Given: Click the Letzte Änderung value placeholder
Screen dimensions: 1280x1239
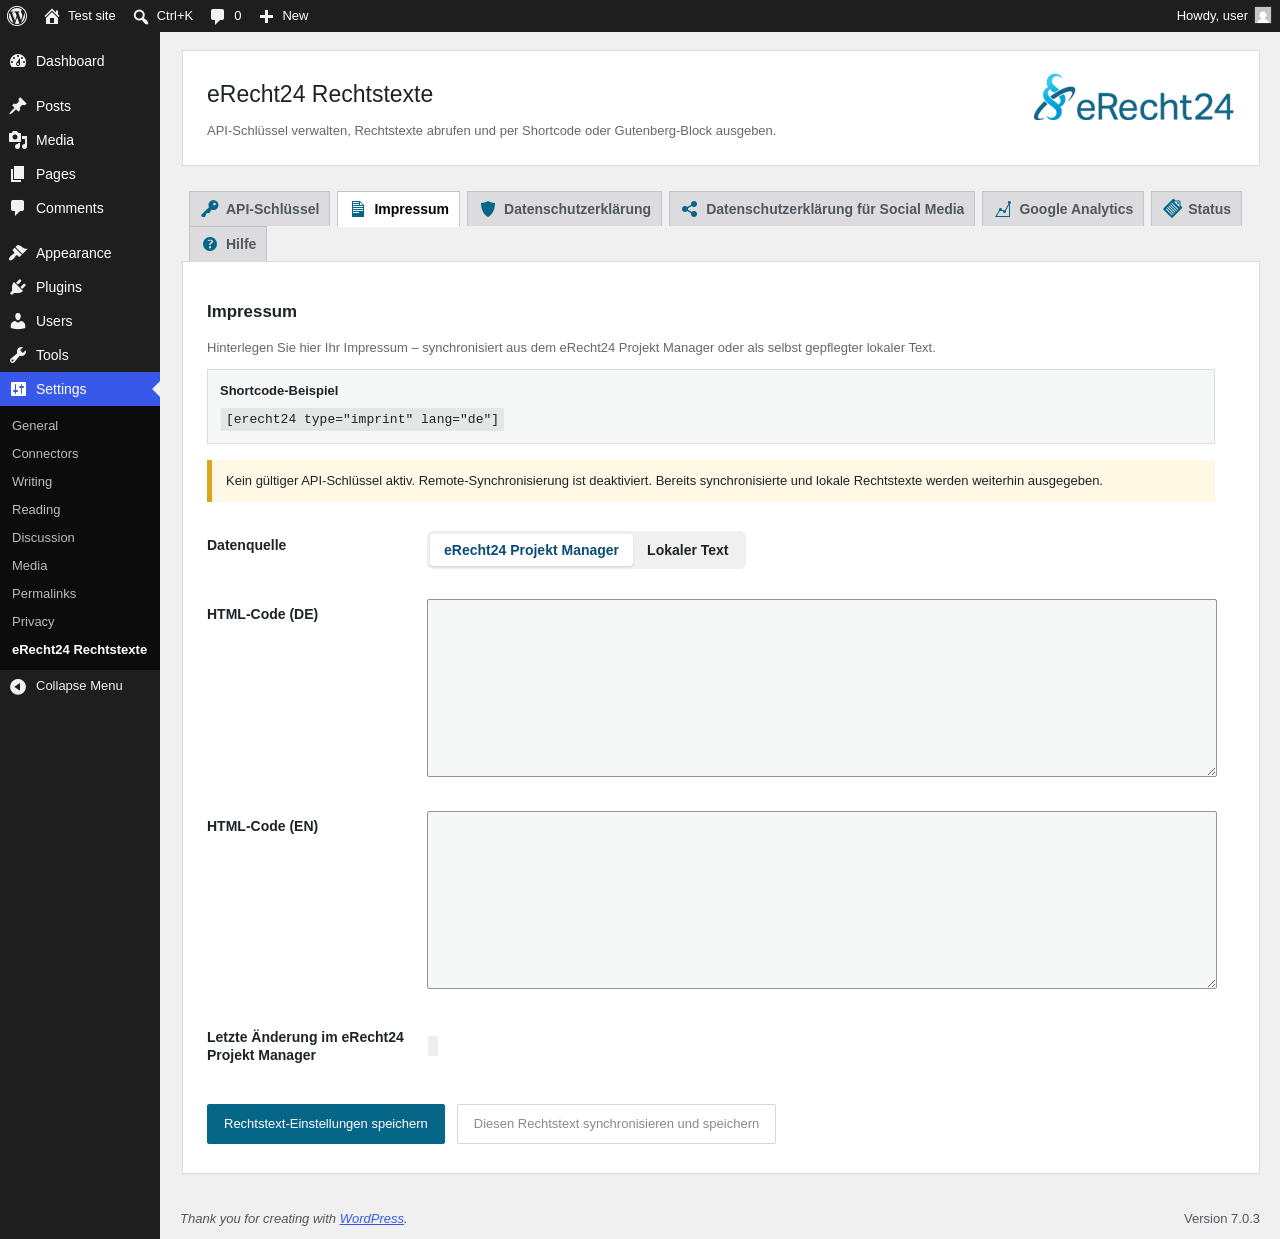Looking at the screenshot, I should tap(433, 1046).
